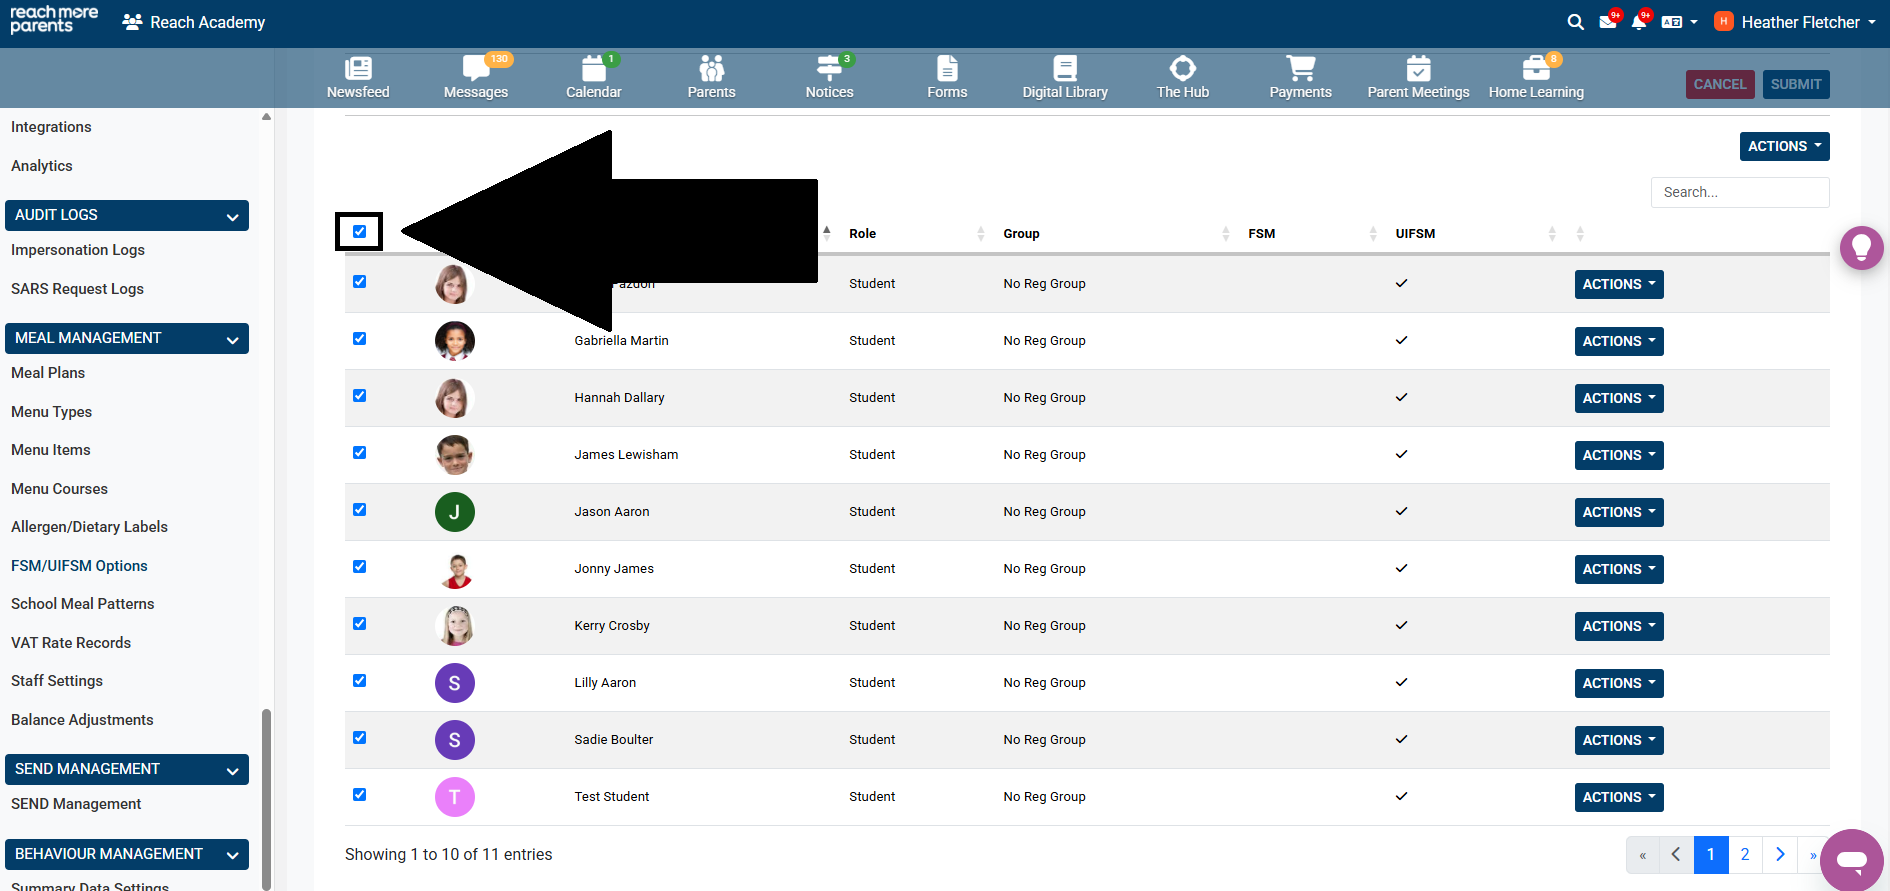
Task: Open the notifications bell icon
Action: [1638, 22]
